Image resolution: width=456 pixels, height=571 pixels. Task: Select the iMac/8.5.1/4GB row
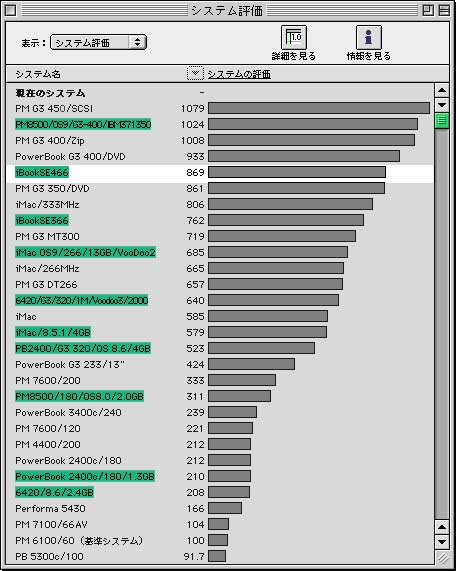[x=220, y=332]
